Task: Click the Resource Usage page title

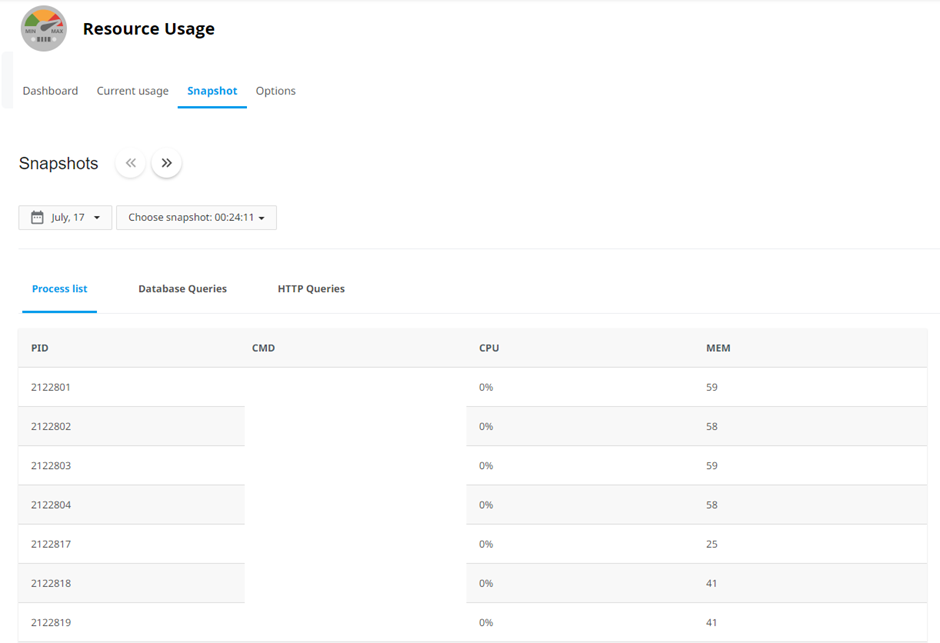Action: (149, 29)
